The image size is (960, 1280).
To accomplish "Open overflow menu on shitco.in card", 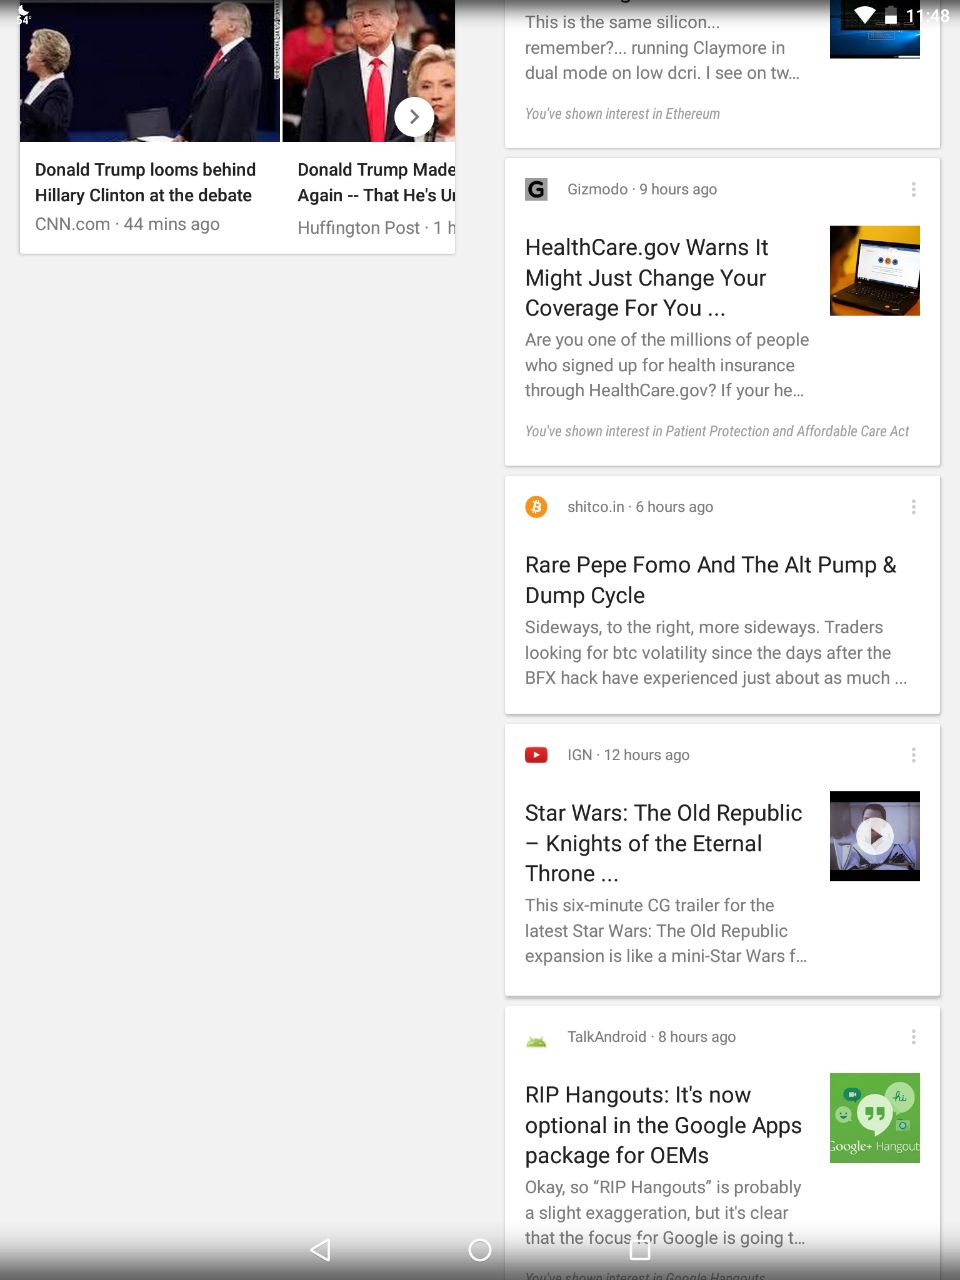I will (913, 507).
